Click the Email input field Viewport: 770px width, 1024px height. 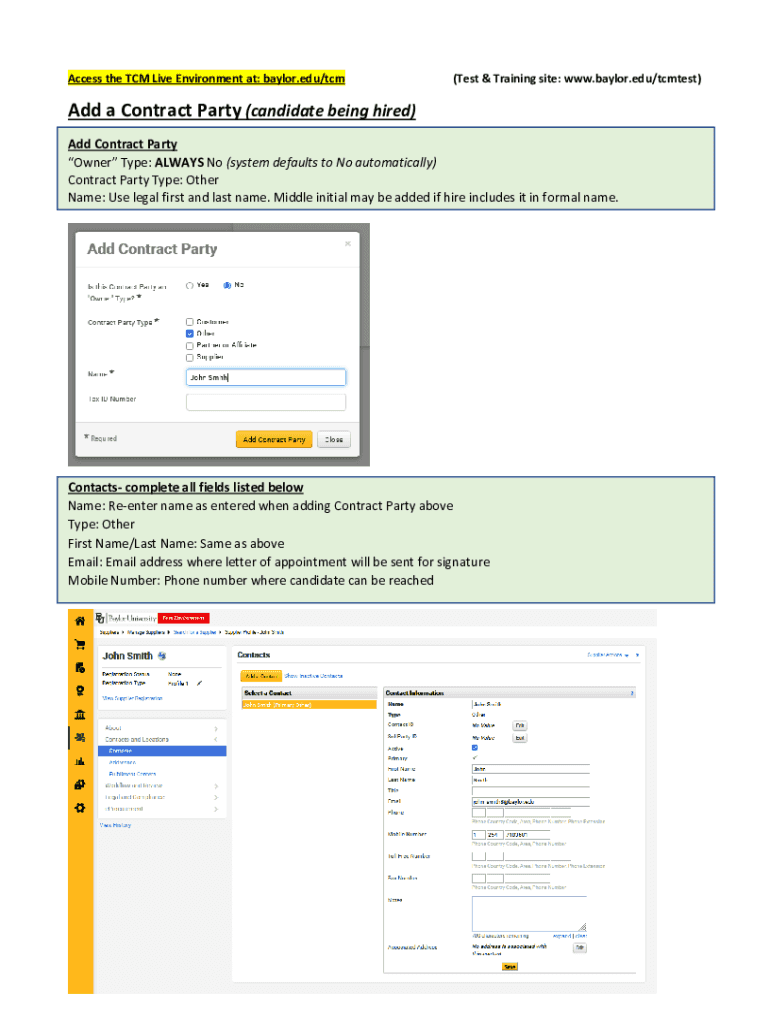click(x=530, y=801)
